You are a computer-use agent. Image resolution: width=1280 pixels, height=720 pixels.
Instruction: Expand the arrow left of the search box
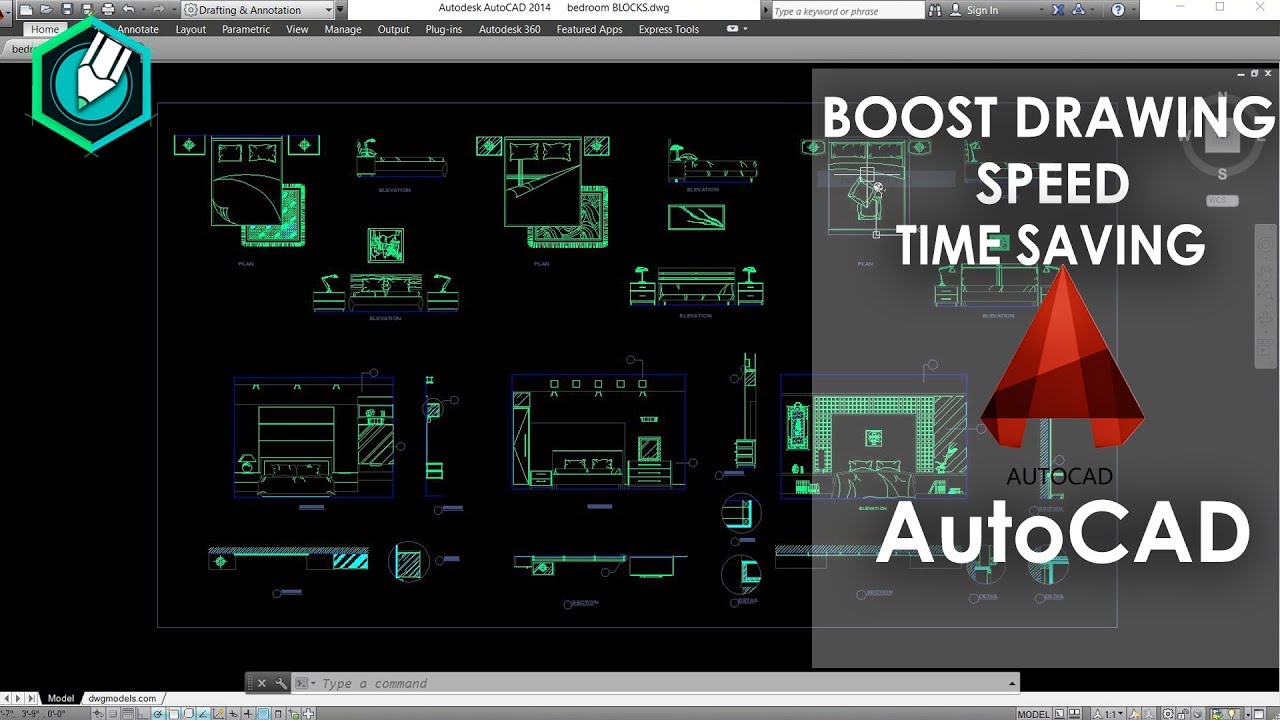point(766,10)
